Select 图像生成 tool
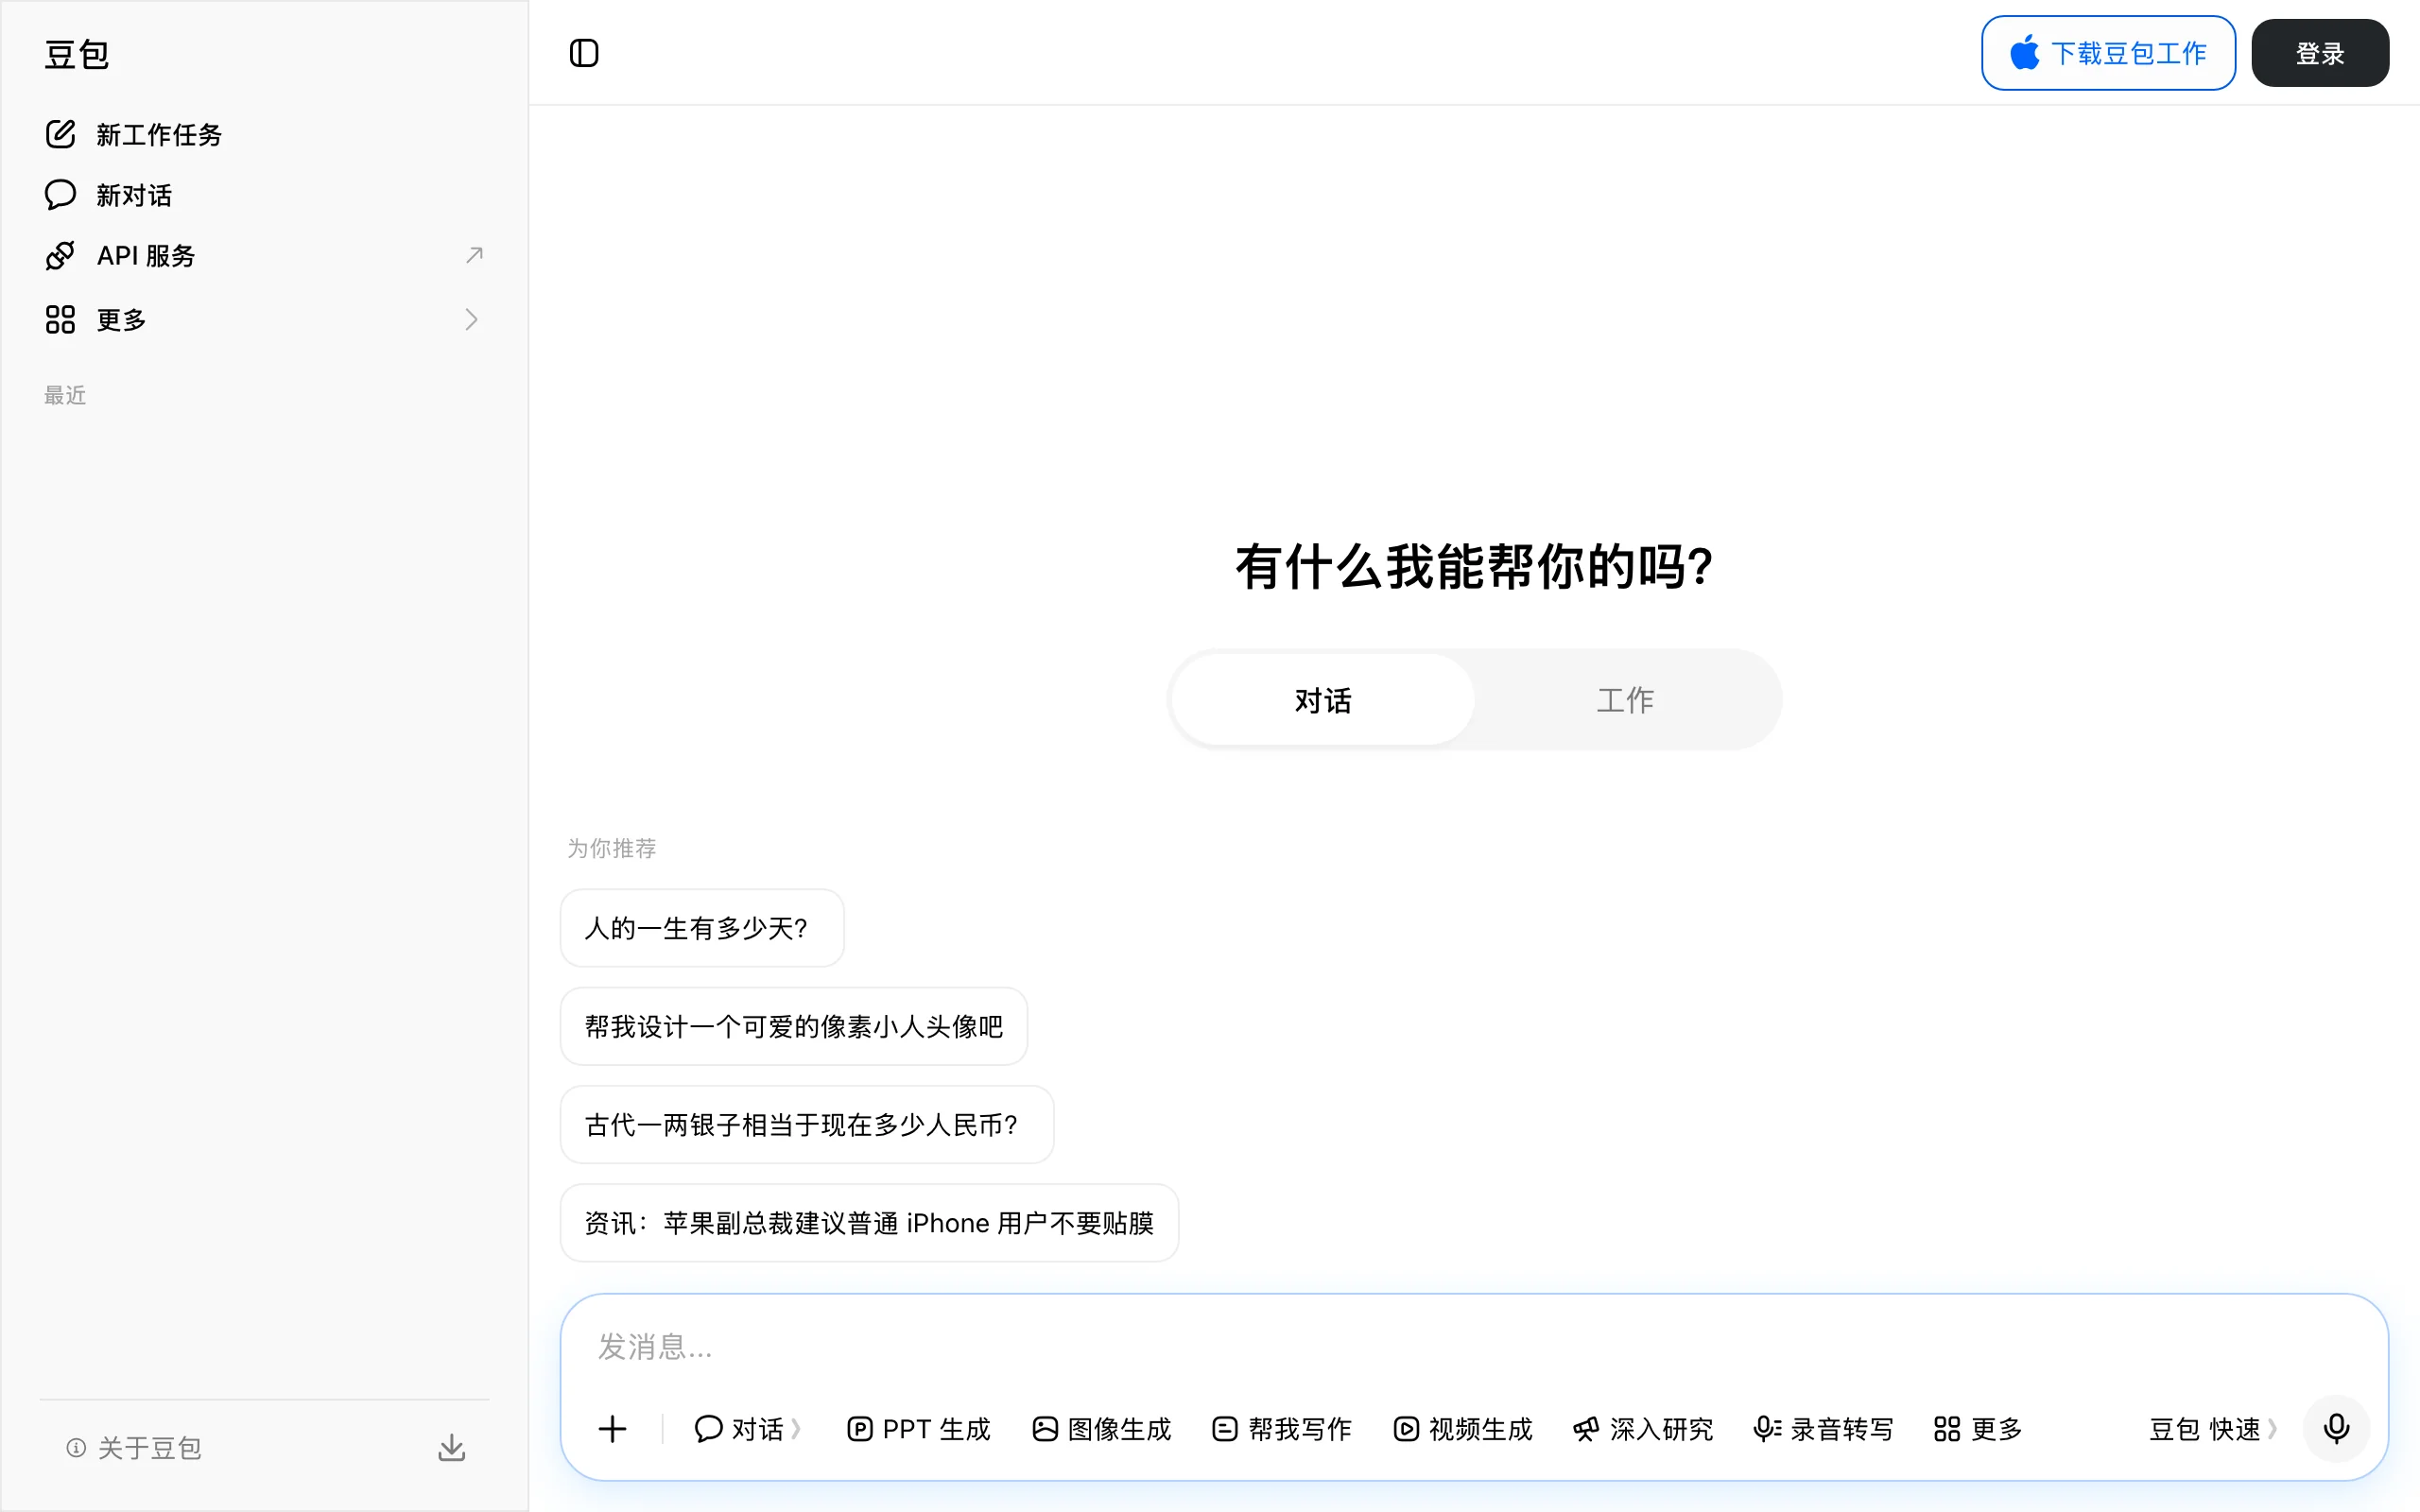The height and width of the screenshot is (1512, 2420). (1101, 1429)
